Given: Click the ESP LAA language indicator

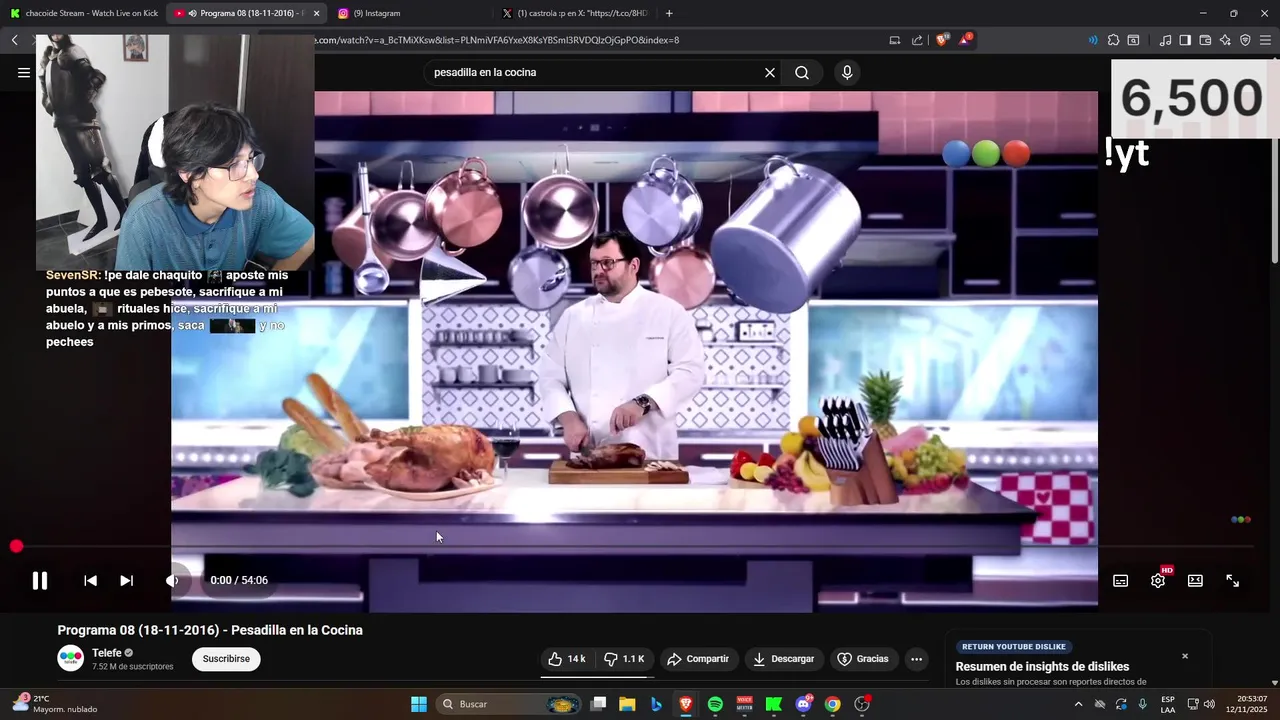Looking at the screenshot, I should (x=1168, y=704).
